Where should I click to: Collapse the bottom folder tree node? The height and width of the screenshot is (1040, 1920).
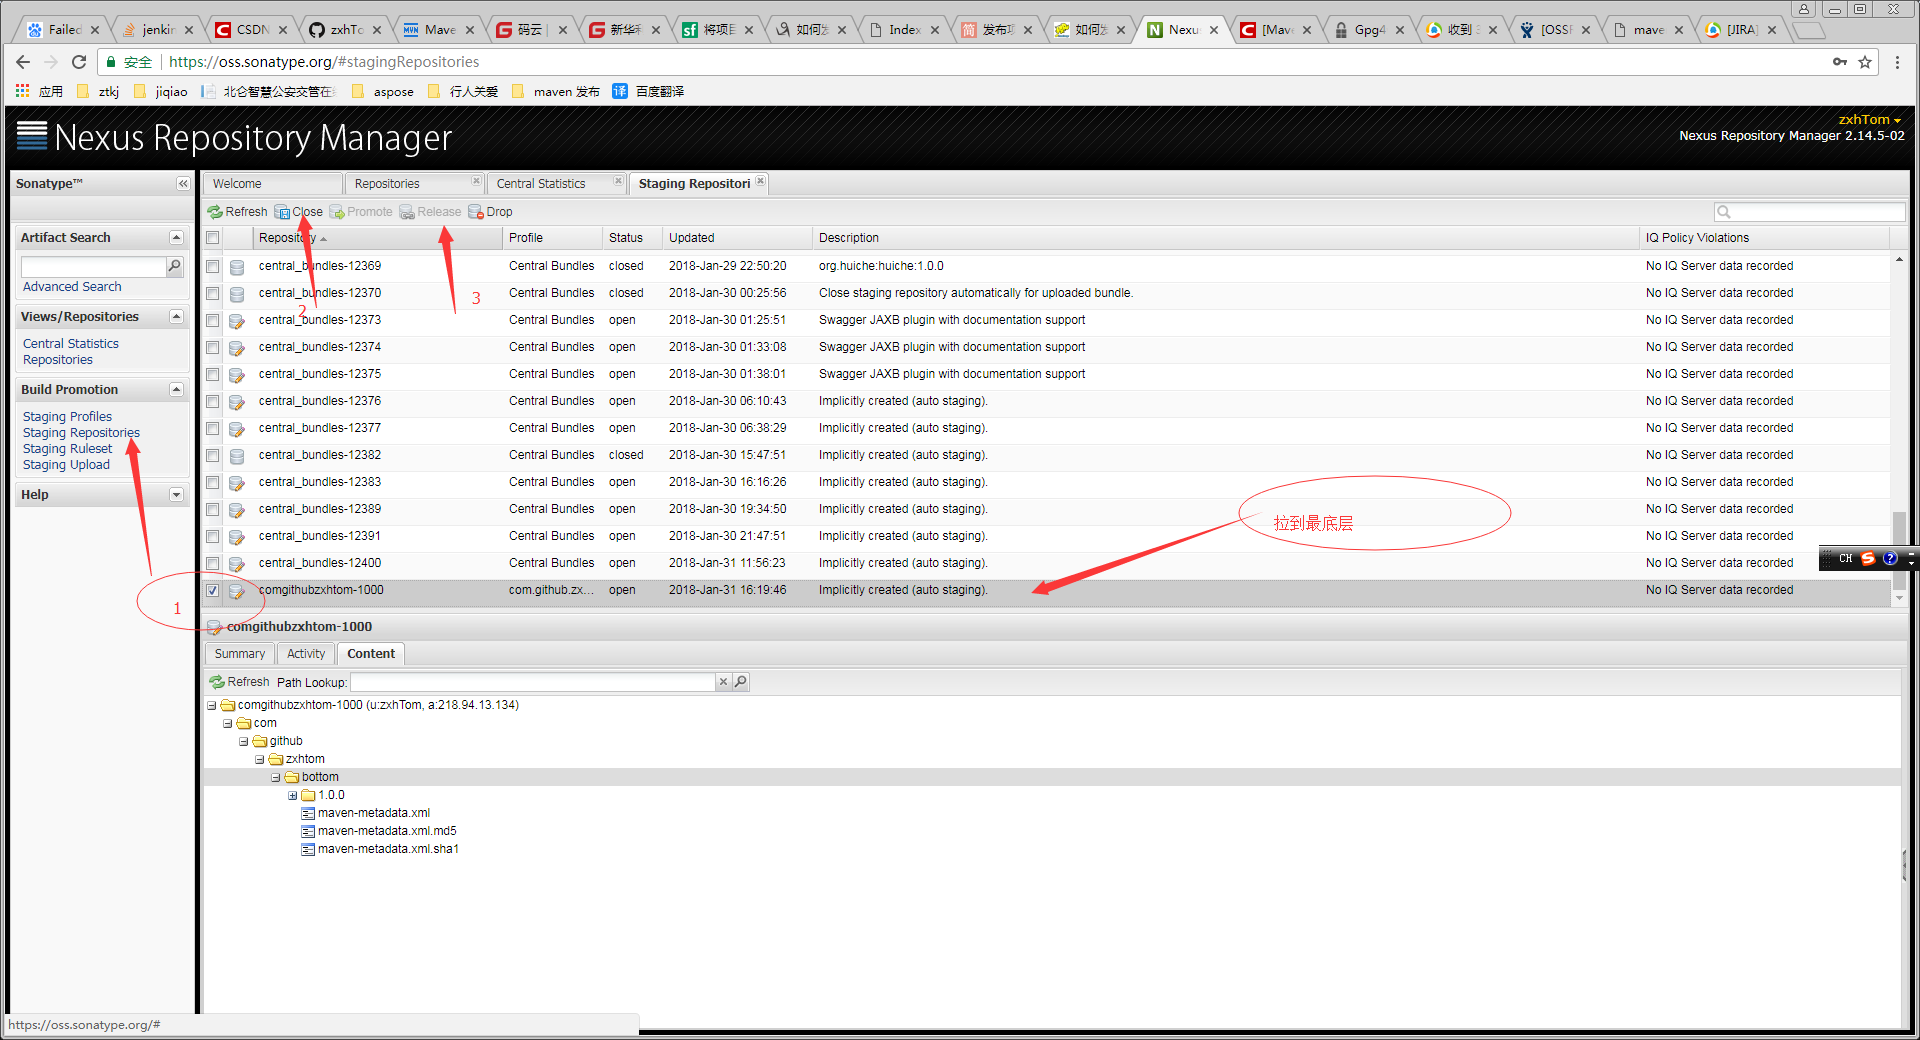point(275,778)
